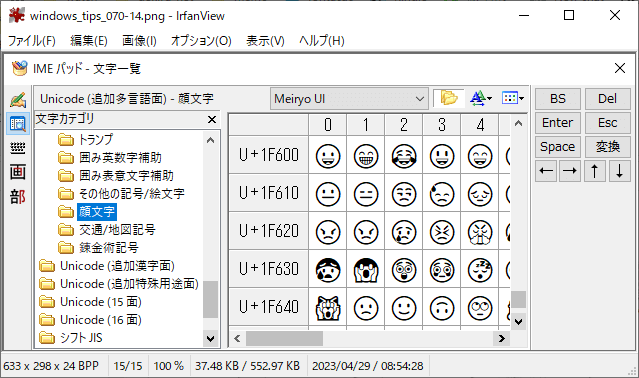639x378 pixels.
Task: Select the tears of joy emoji U+1F602
Action: (404, 156)
